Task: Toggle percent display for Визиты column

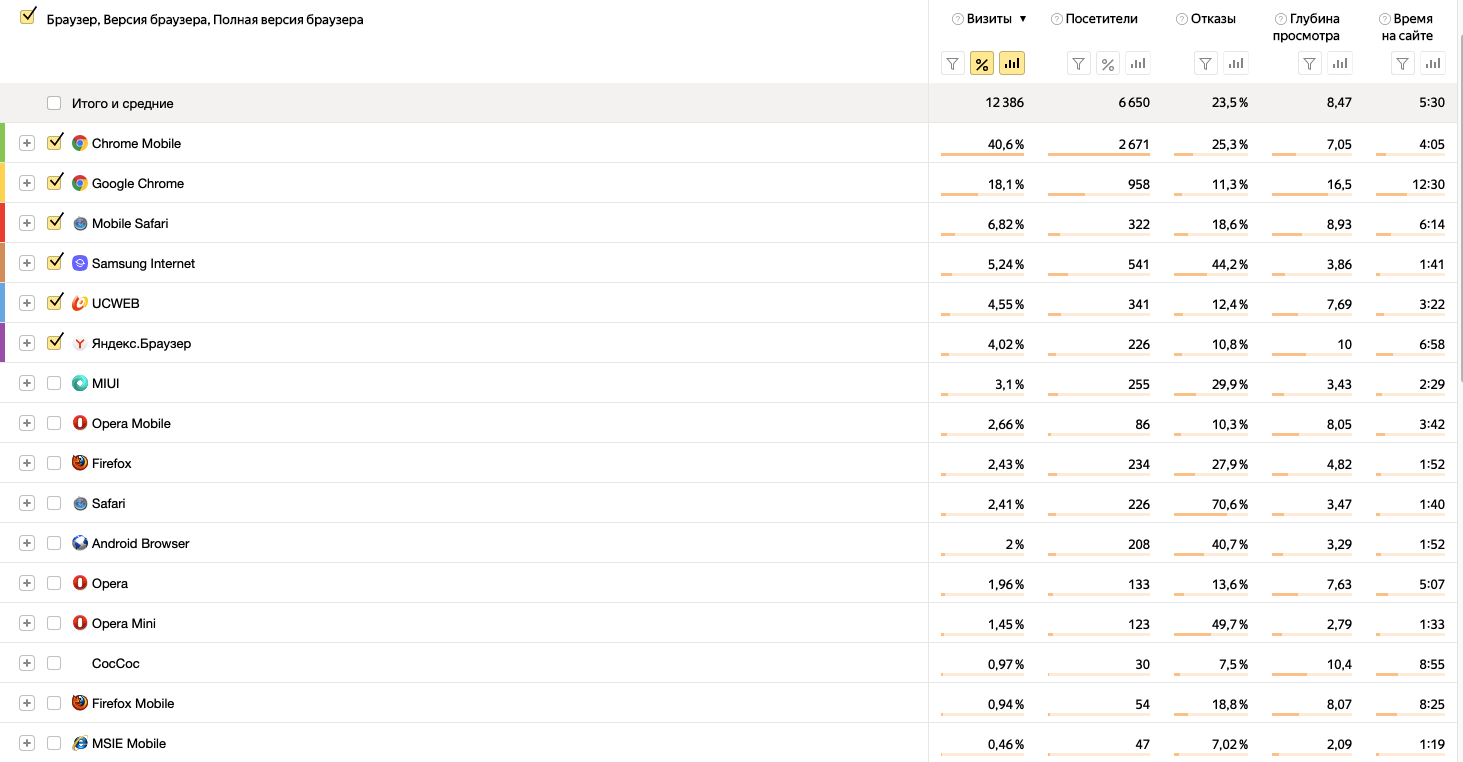Action: pyautogui.click(x=982, y=64)
